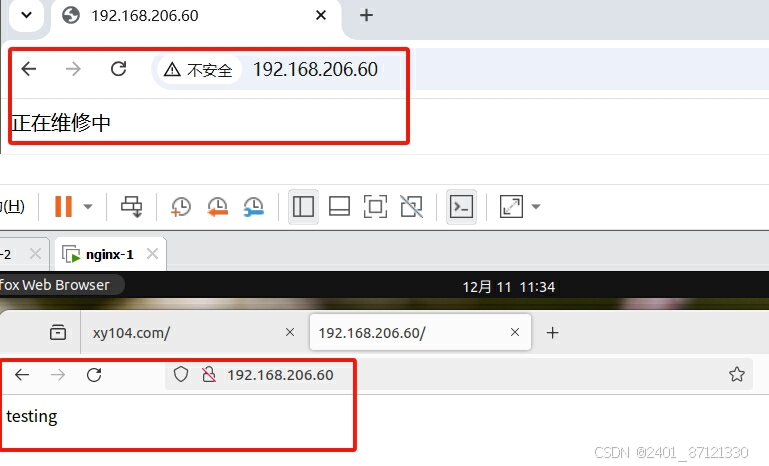This screenshot has width=769, height=466.
Task: Send Ctrl+Alt+Del to the virtual machine
Action: pos(131,207)
